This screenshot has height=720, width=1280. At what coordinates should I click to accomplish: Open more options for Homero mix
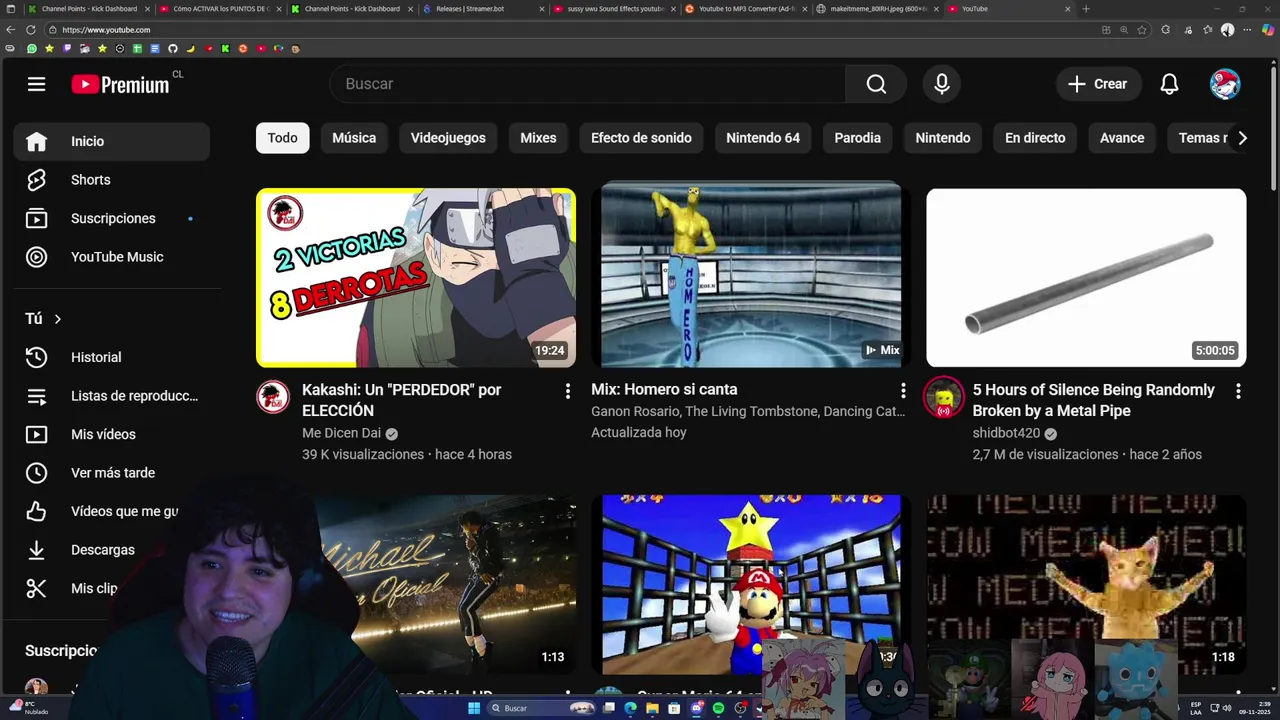coord(903,391)
